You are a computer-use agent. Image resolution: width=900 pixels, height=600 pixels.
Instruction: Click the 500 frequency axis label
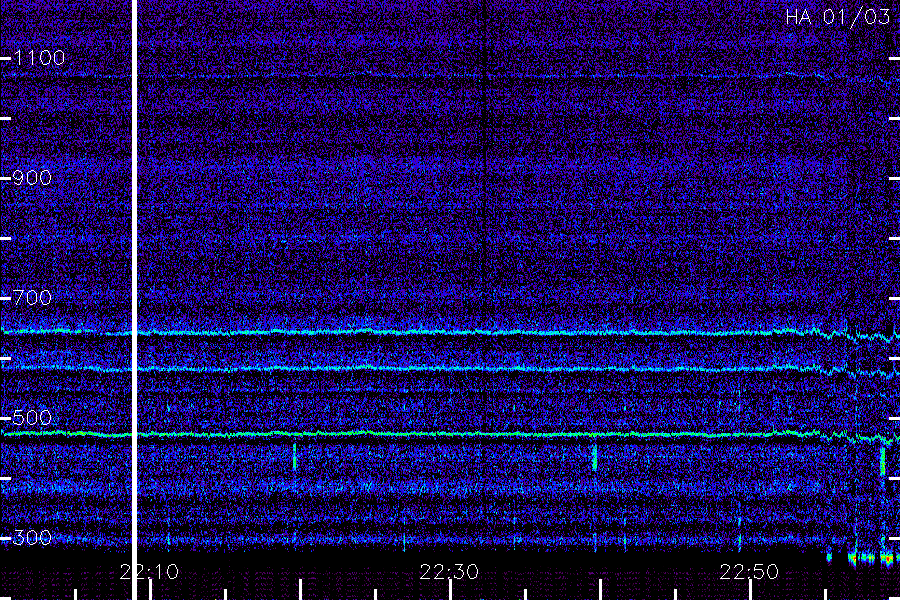point(32,417)
